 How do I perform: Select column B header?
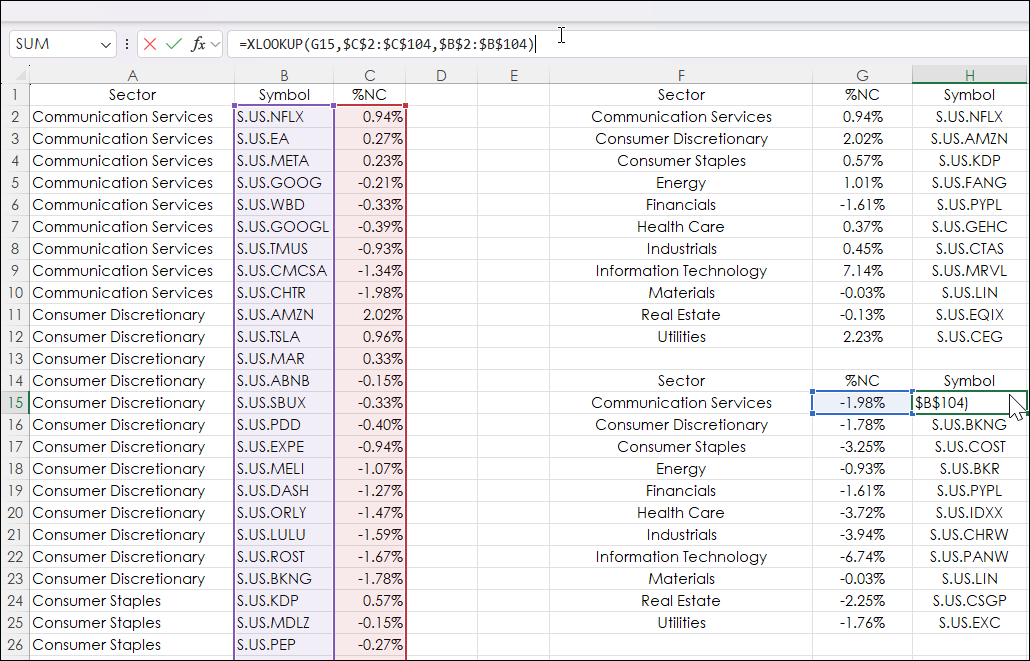[284, 75]
